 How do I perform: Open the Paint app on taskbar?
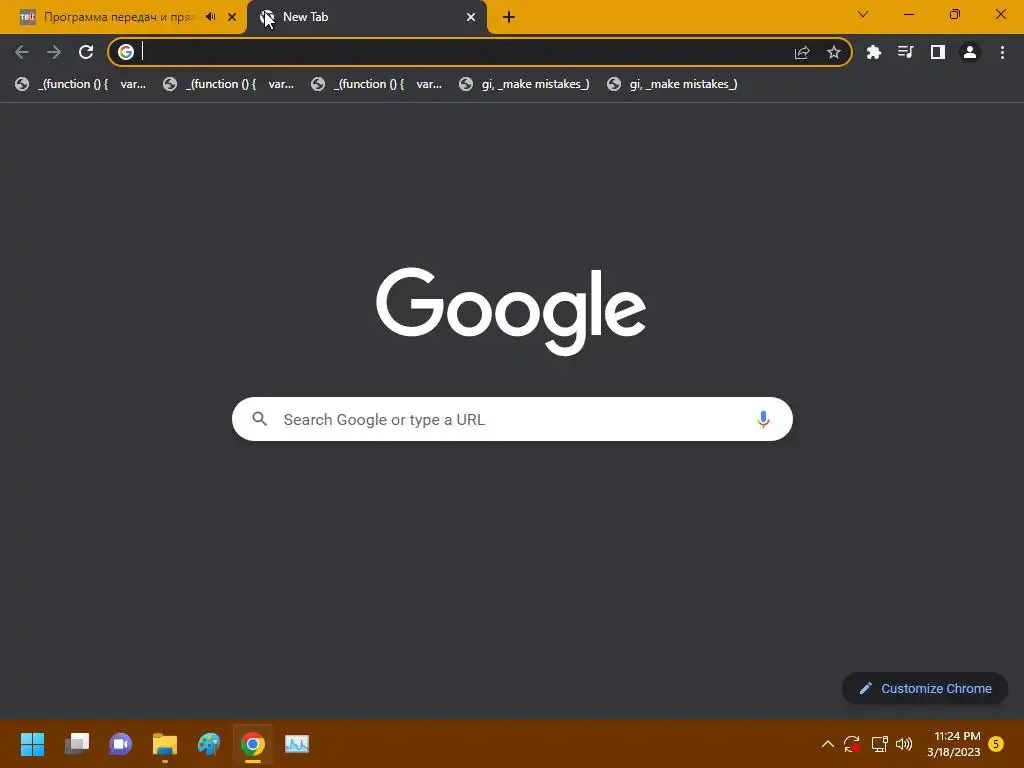click(209, 744)
